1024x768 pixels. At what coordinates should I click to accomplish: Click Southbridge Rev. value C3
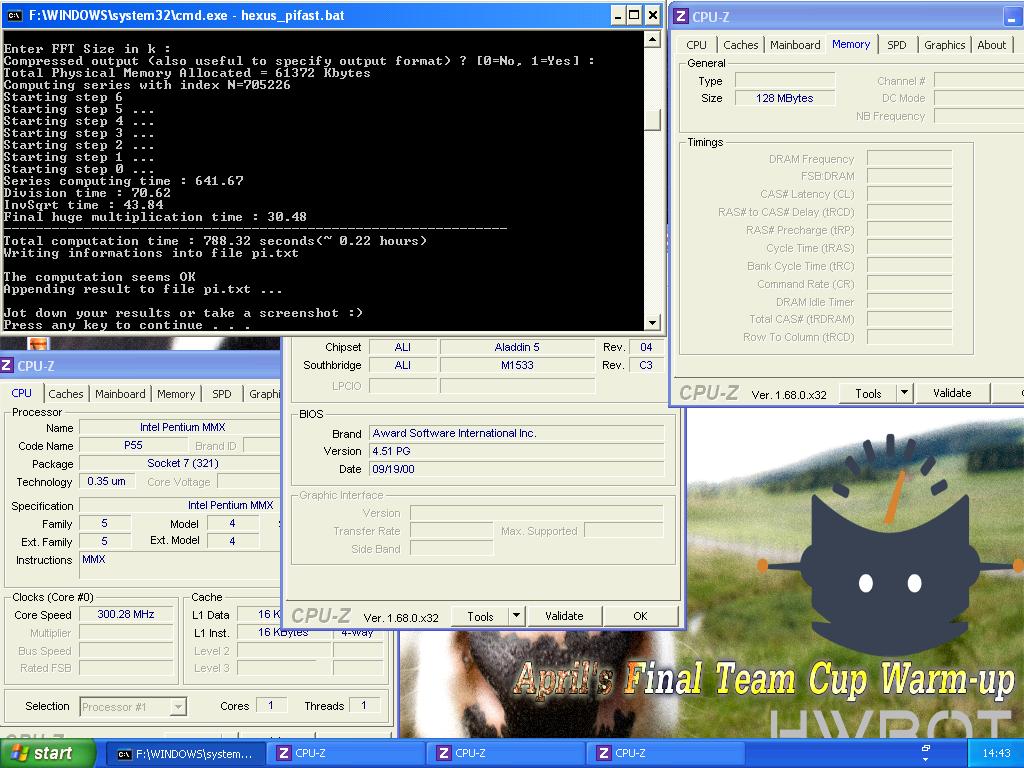point(646,365)
